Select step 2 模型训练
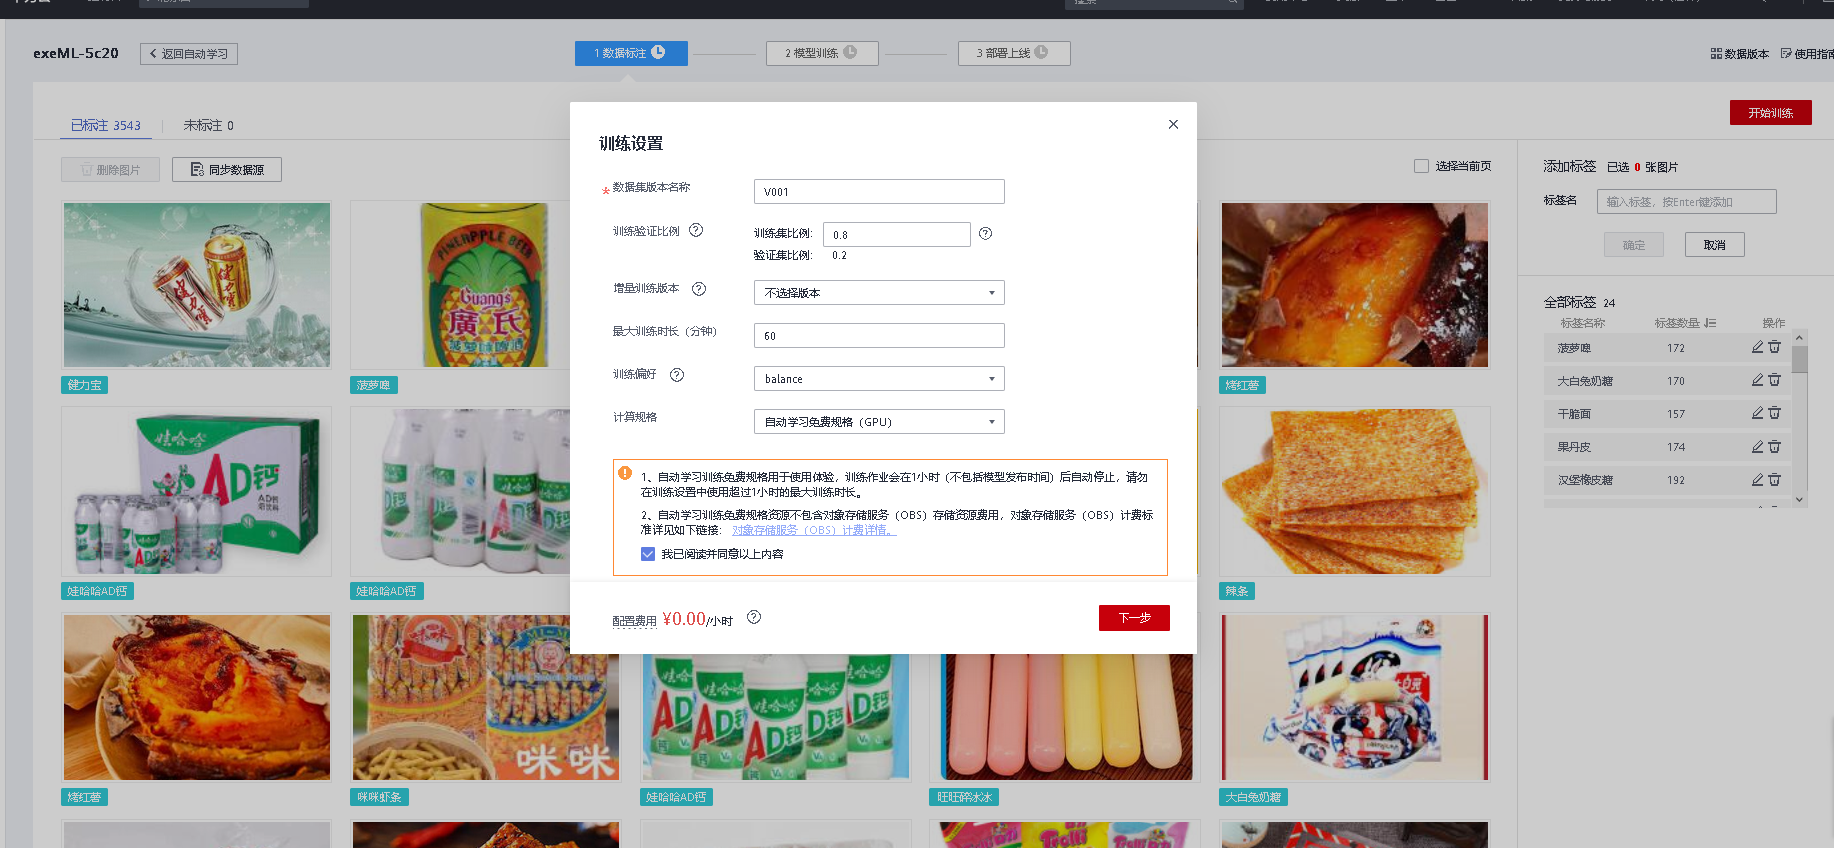1834x848 pixels. [x=822, y=53]
